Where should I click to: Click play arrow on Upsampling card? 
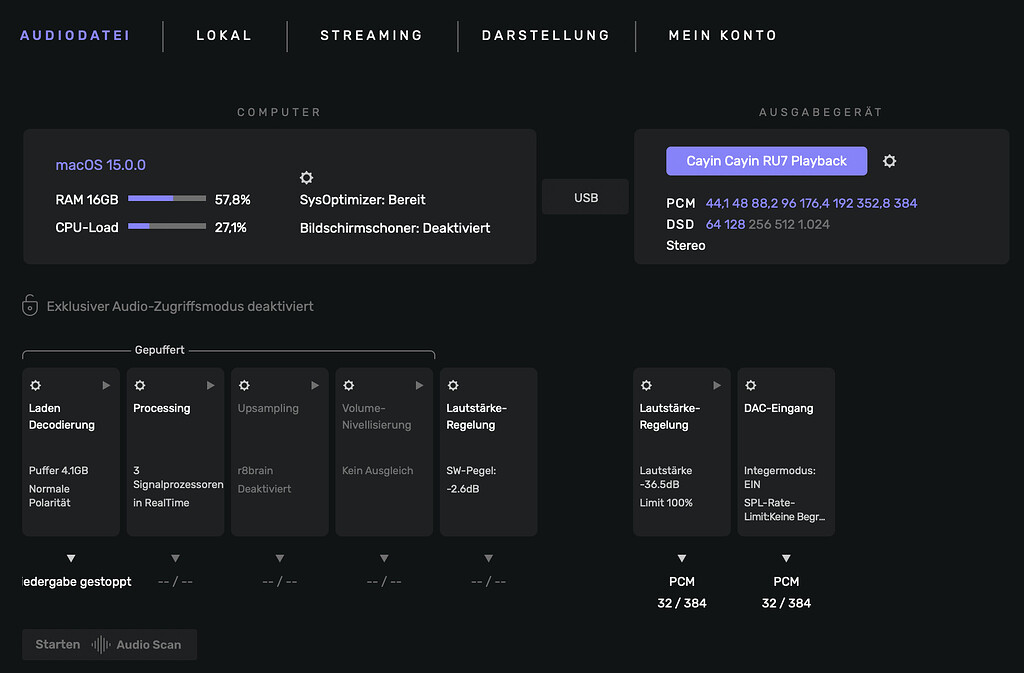point(315,385)
